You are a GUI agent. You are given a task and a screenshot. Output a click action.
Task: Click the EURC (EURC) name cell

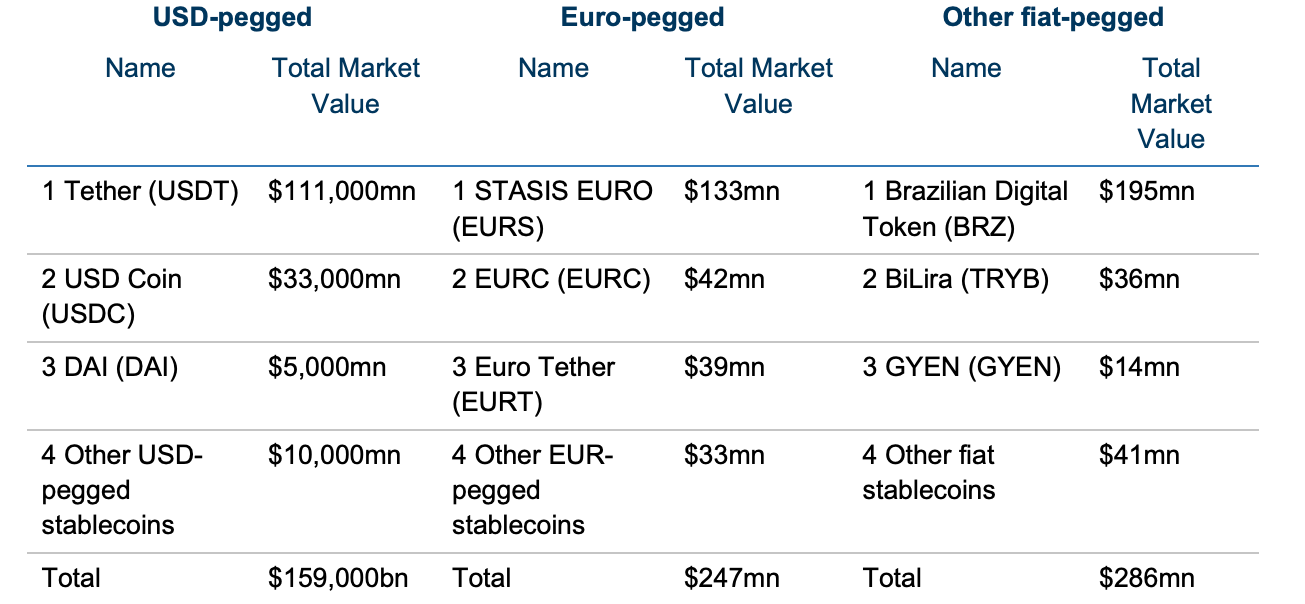(x=551, y=279)
